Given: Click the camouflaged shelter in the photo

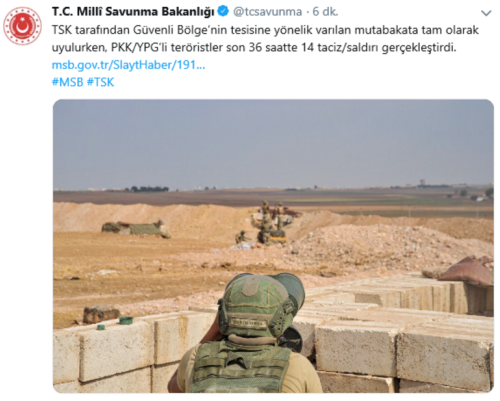Looking at the screenshot, I should 135,229.
